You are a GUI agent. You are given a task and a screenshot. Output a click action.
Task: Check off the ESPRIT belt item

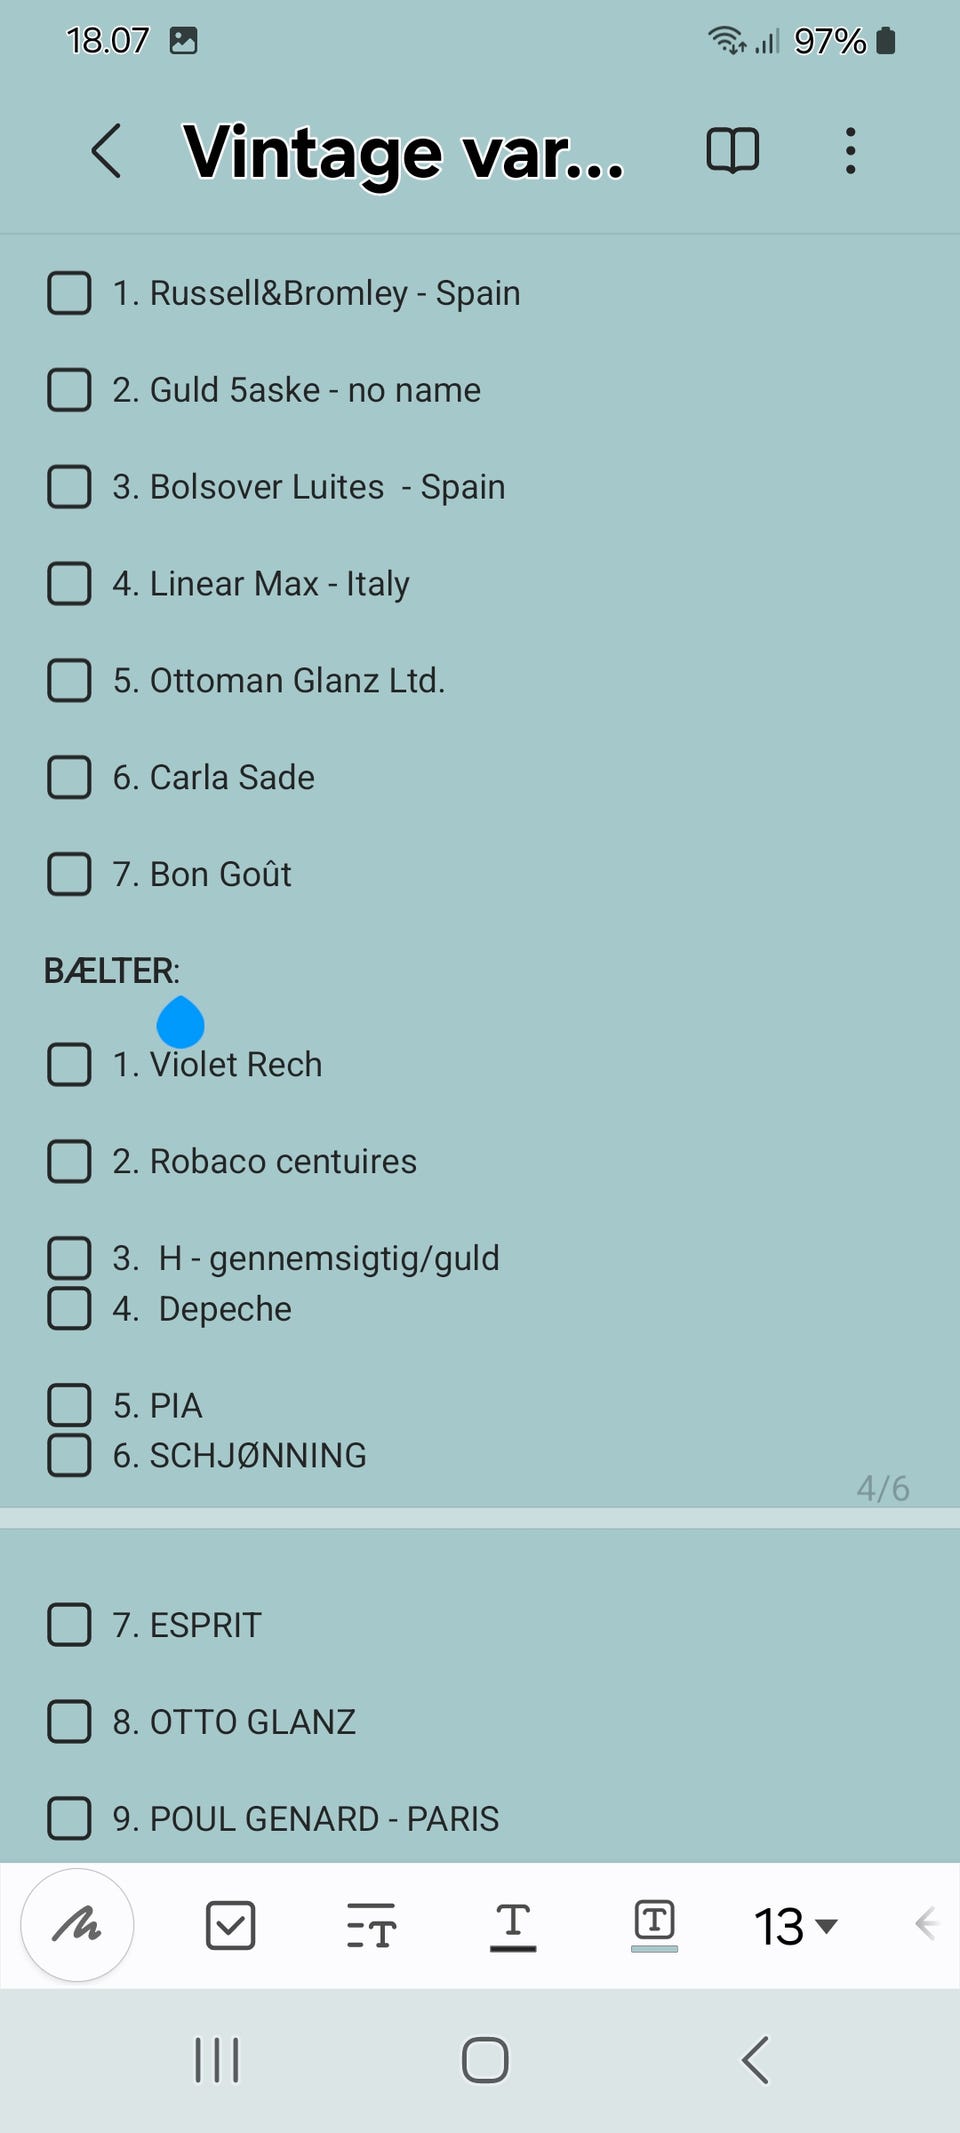tap(70, 1625)
